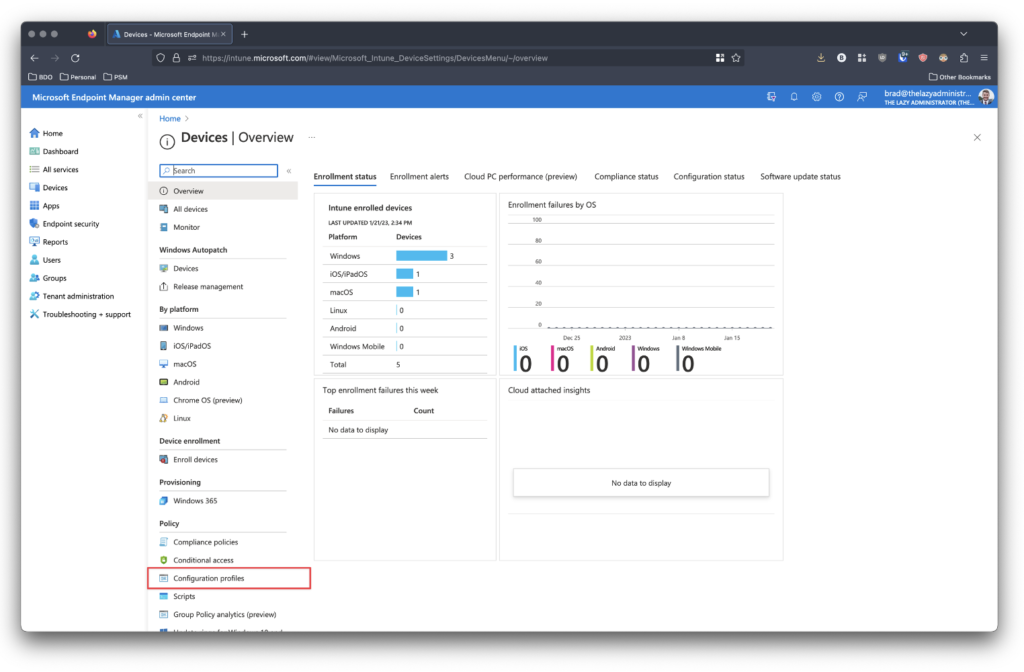Open the Firefox extensions puzzle icon
This screenshot has height=672, width=1024.
[963, 58]
